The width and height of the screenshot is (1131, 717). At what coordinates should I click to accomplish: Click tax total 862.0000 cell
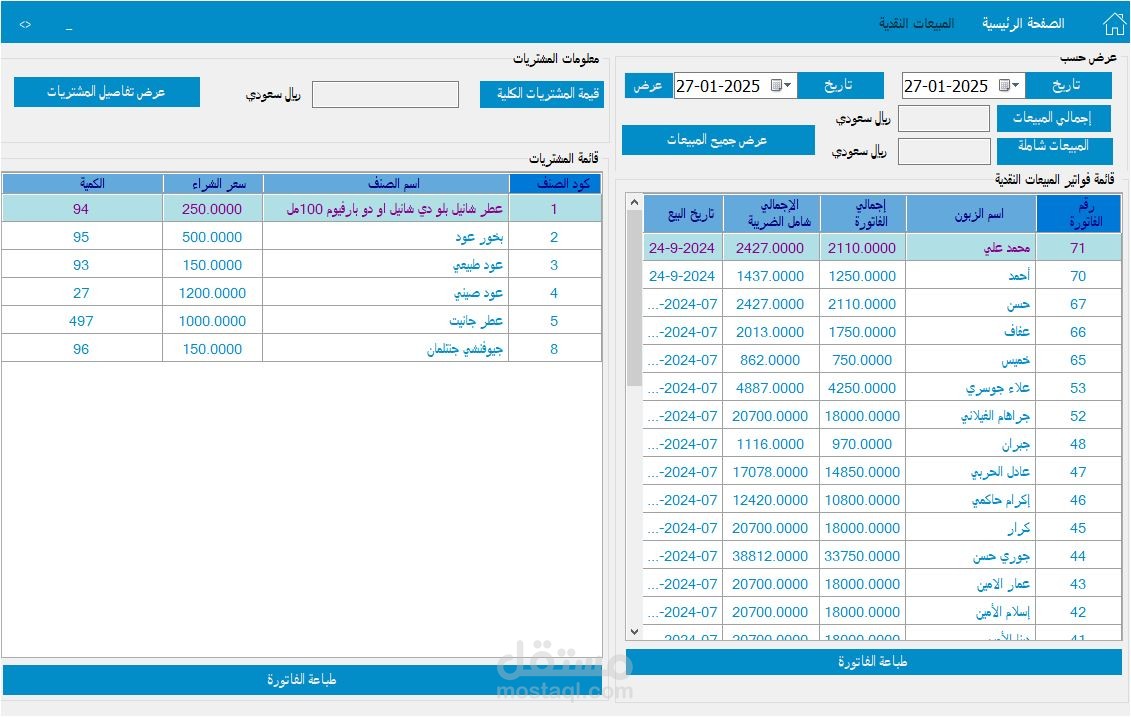tap(770, 360)
